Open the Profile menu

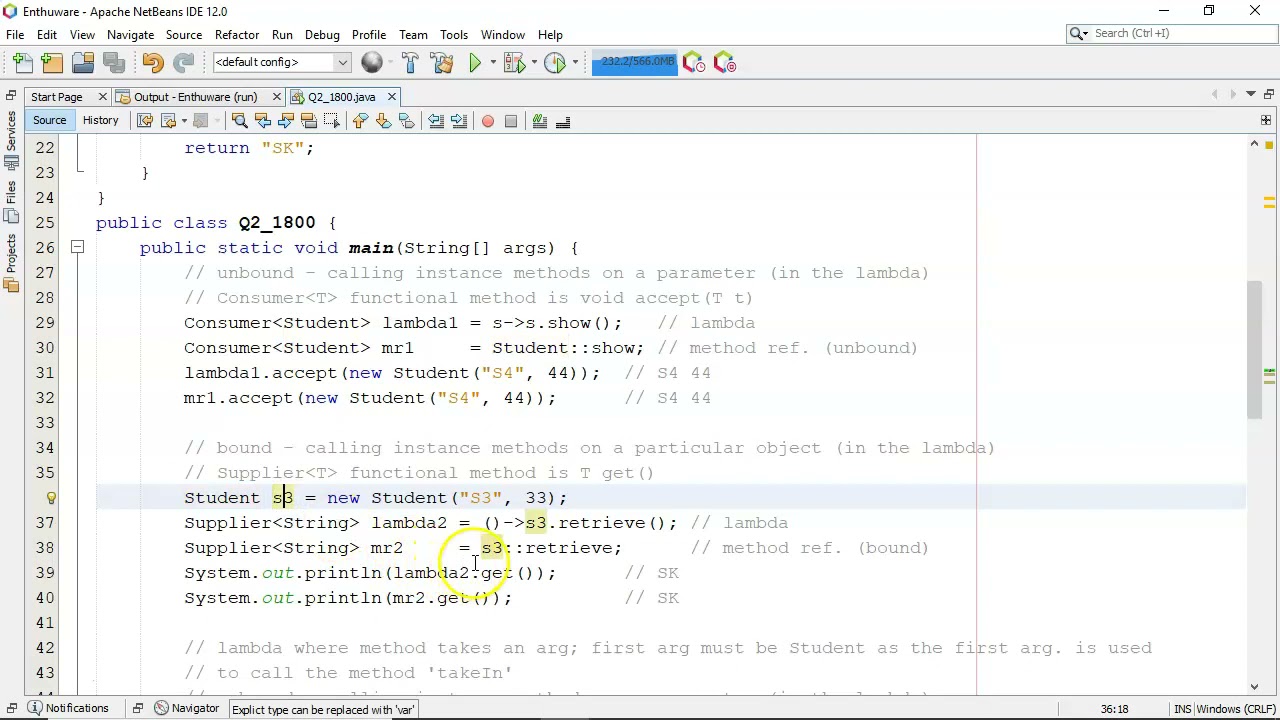(368, 34)
